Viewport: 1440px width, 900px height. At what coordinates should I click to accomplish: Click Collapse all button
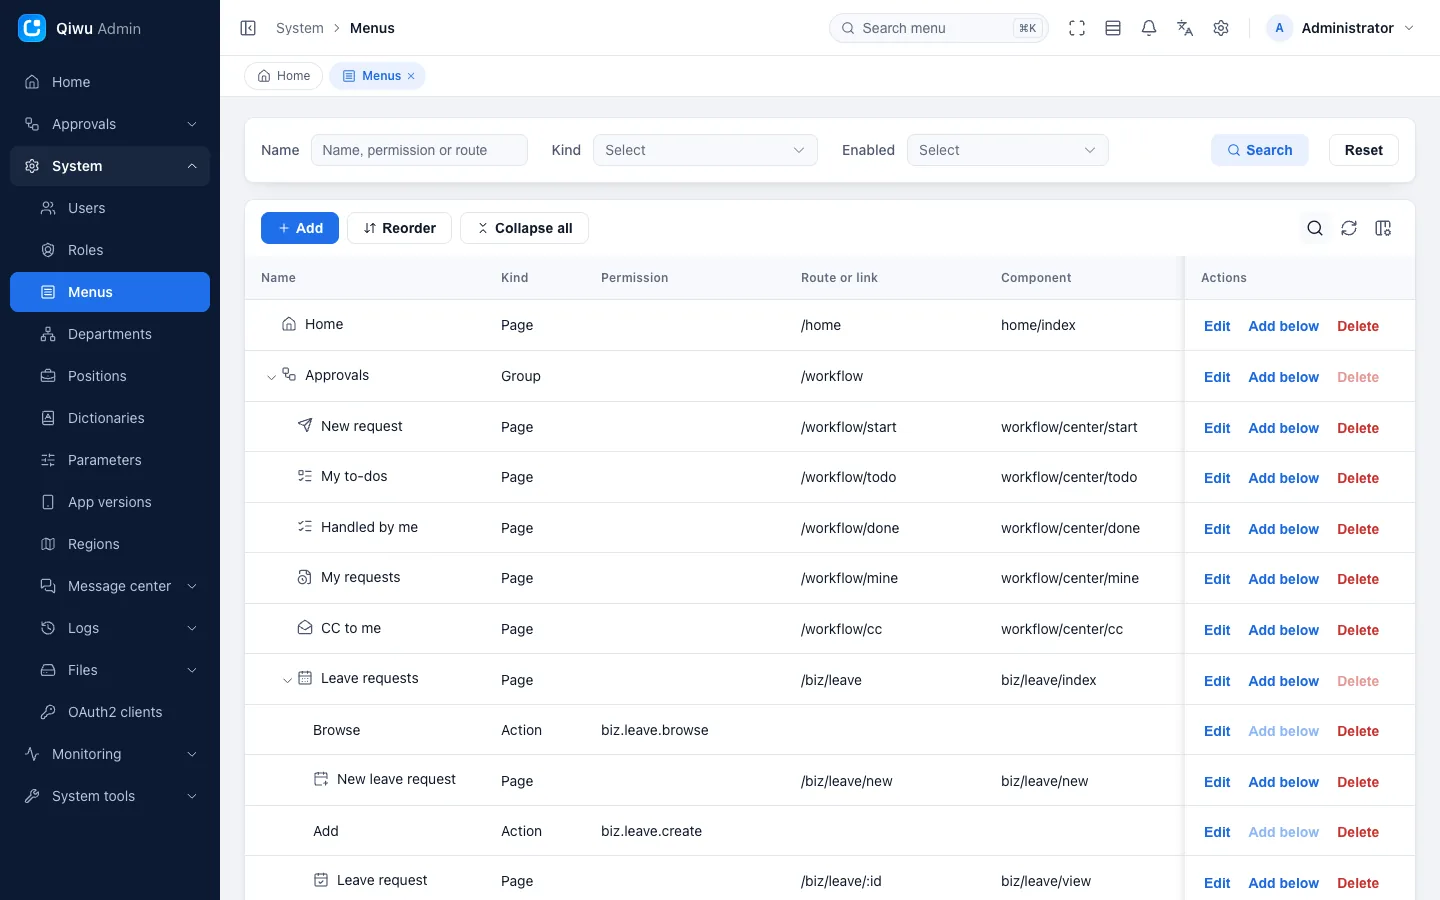(524, 228)
